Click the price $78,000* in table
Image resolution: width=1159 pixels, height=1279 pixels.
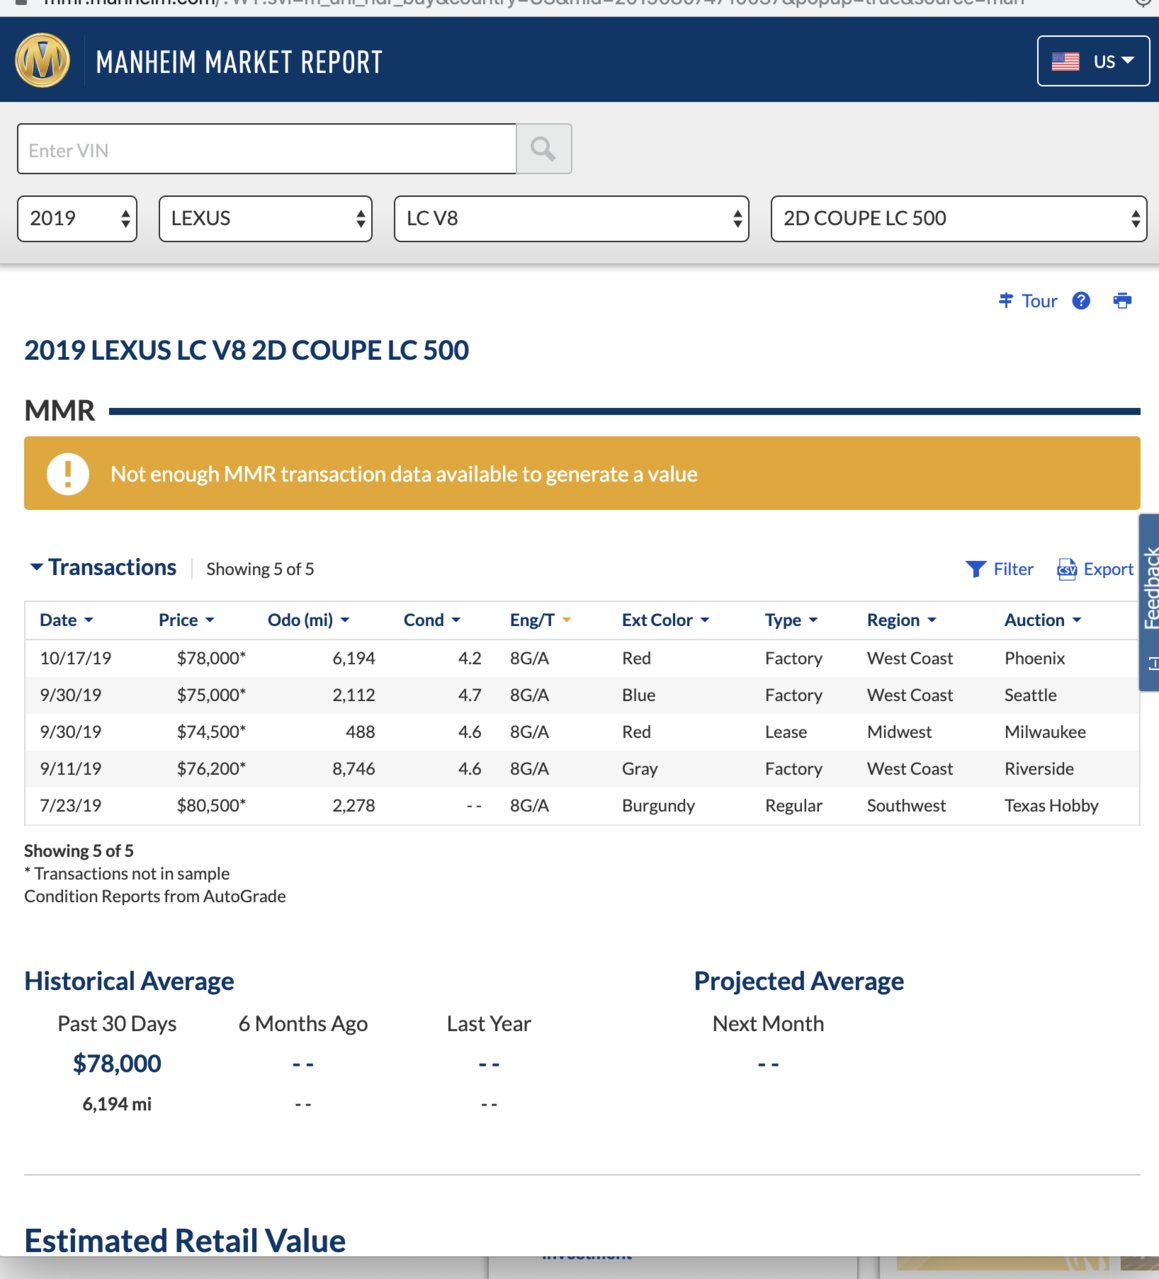coord(211,658)
